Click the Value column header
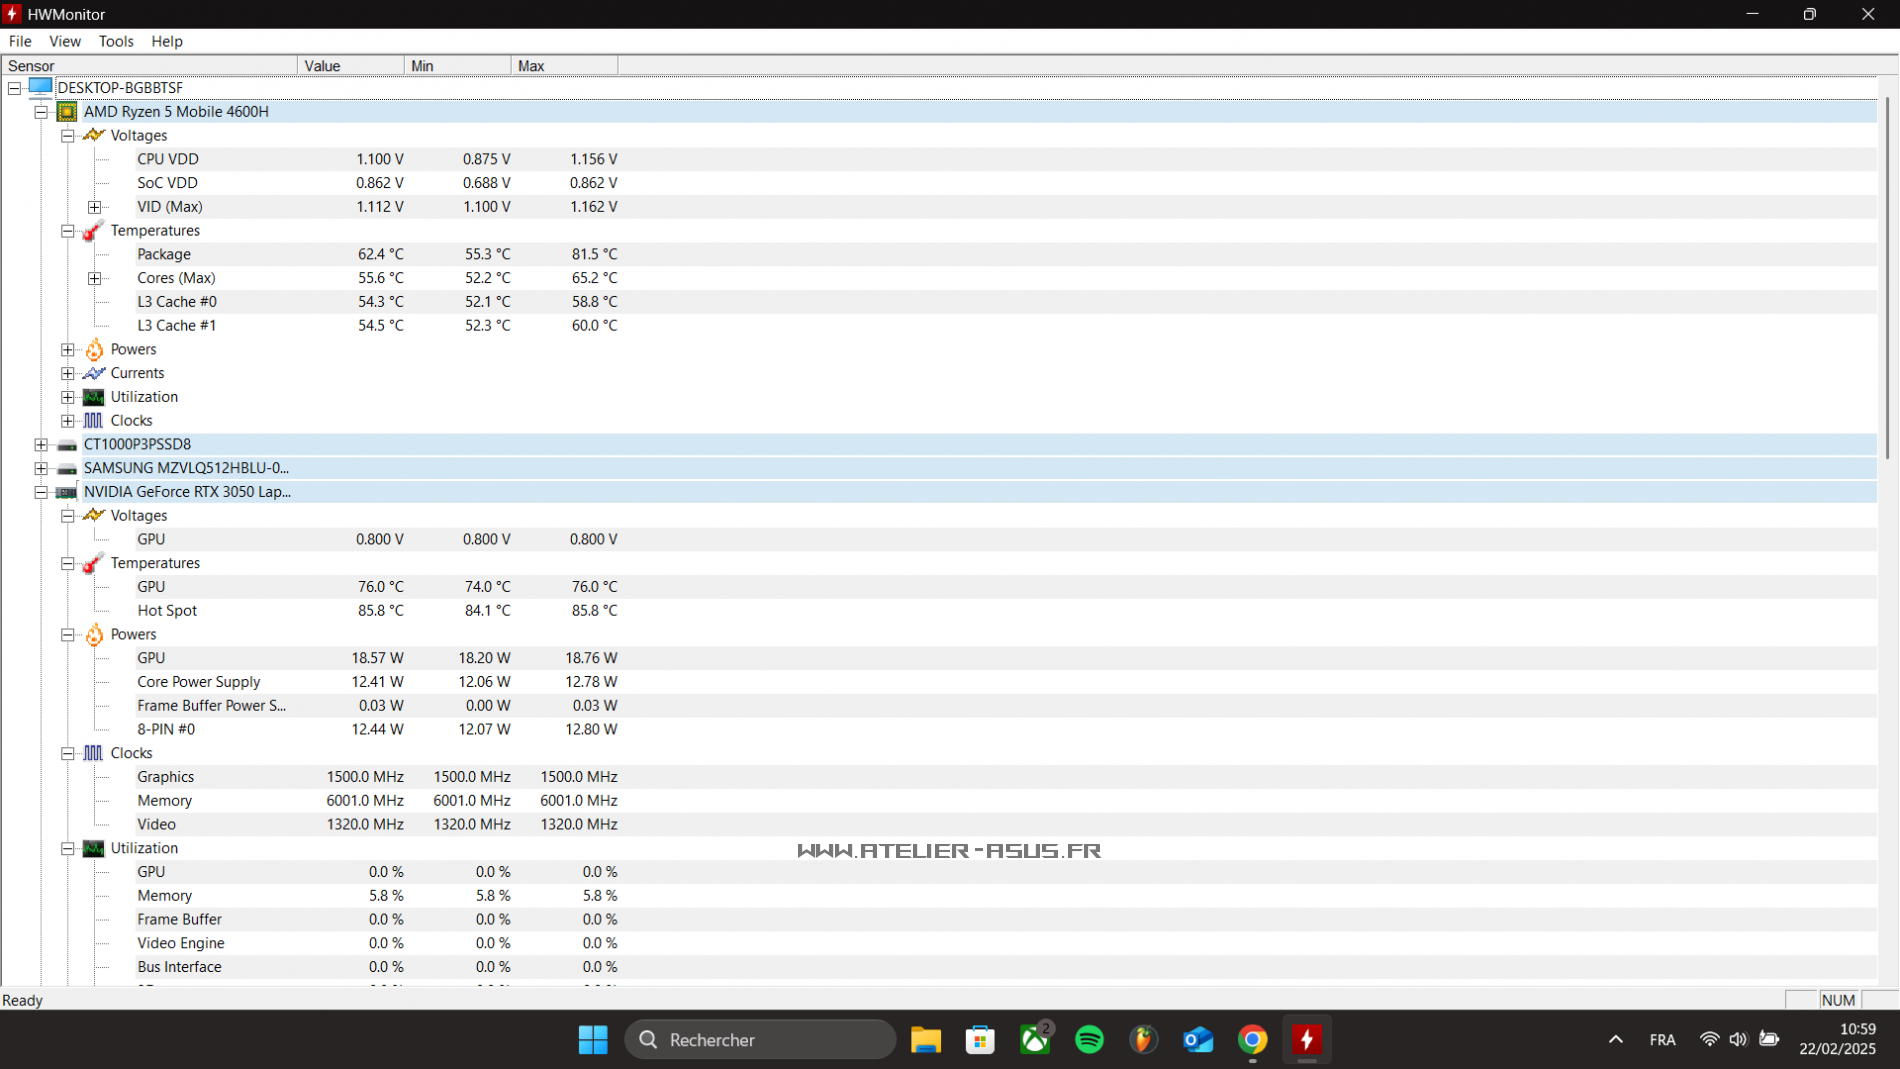 coord(351,66)
